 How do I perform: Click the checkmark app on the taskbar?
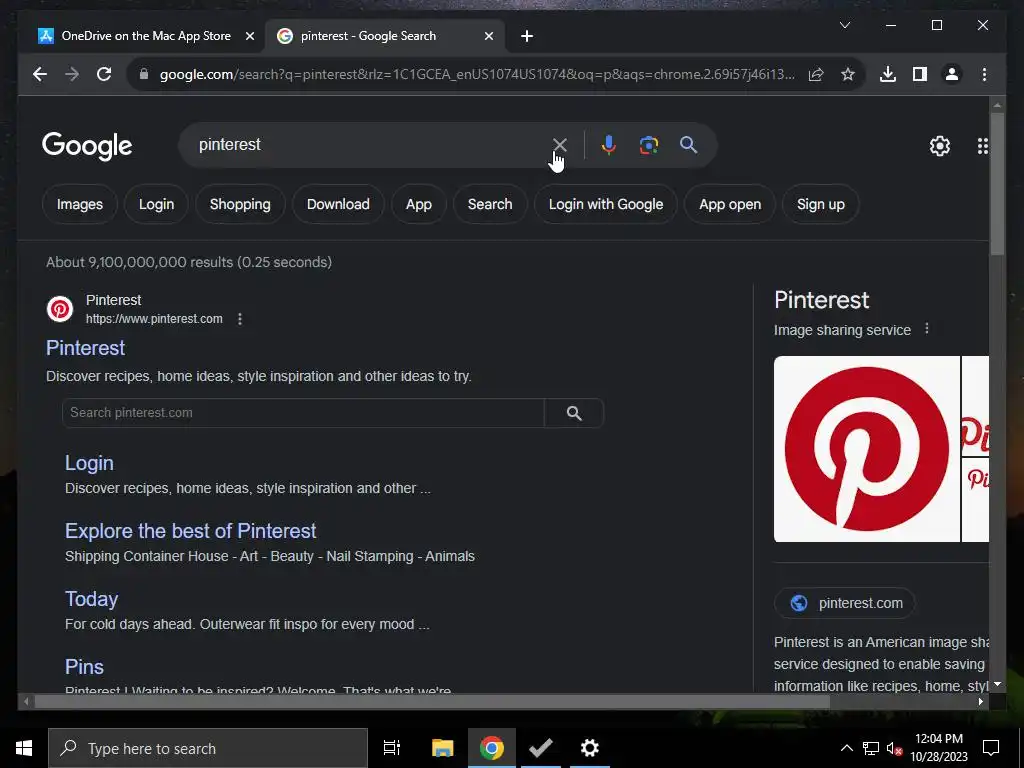(x=541, y=748)
